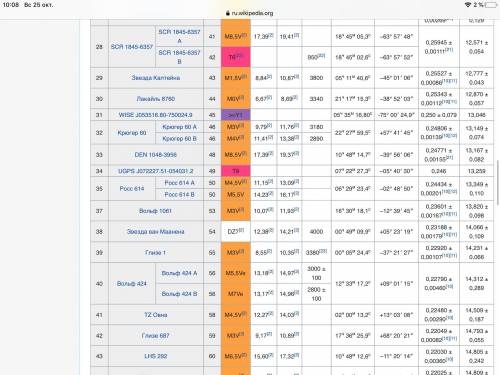Click the status bar time 10:08
The height and width of the screenshot is (375, 500).
tap(11, 5)
